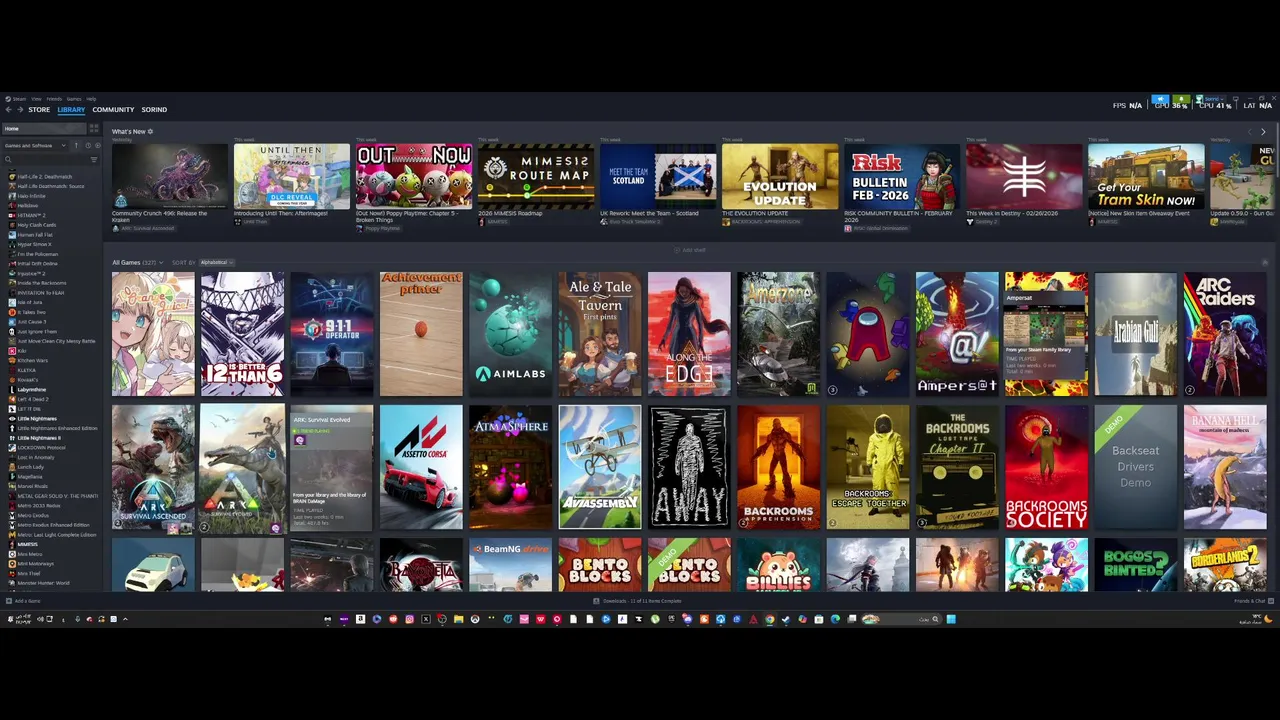This screenshot has height=720, width=1280.
Task: Go back with the left arrow button
Action: coord(8,109)
